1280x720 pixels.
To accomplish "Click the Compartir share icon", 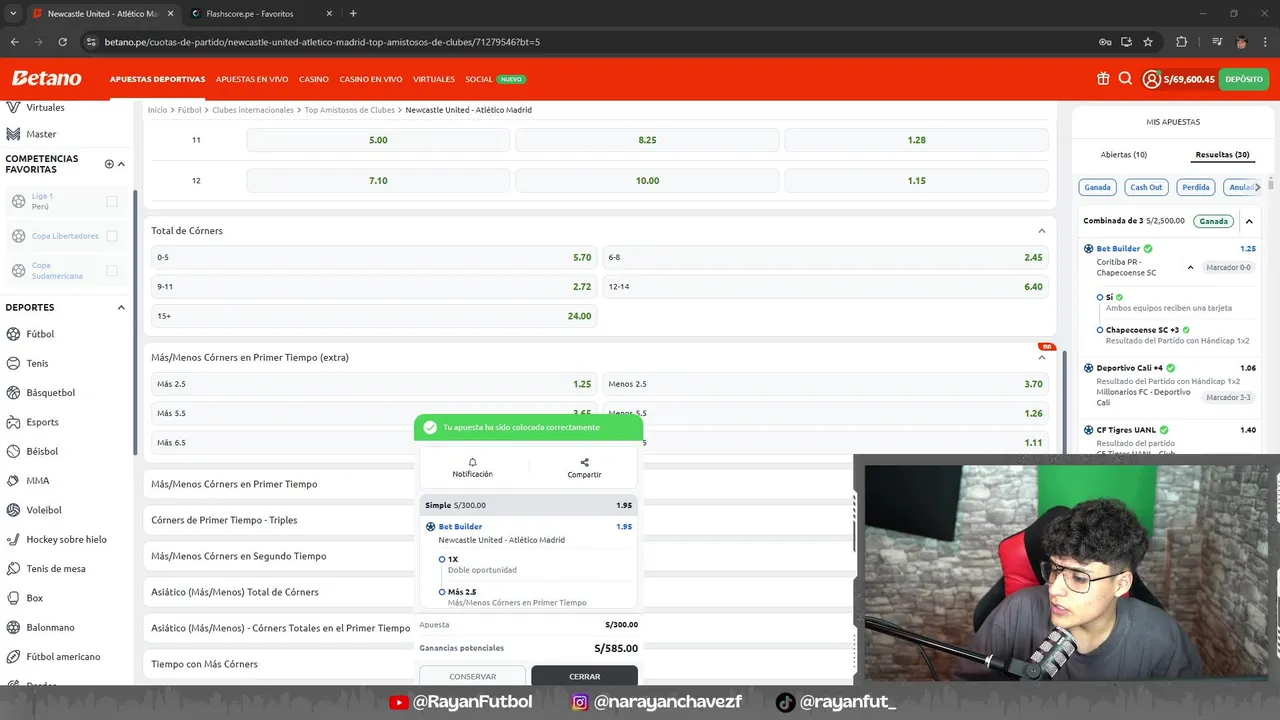I will (584, 462).
